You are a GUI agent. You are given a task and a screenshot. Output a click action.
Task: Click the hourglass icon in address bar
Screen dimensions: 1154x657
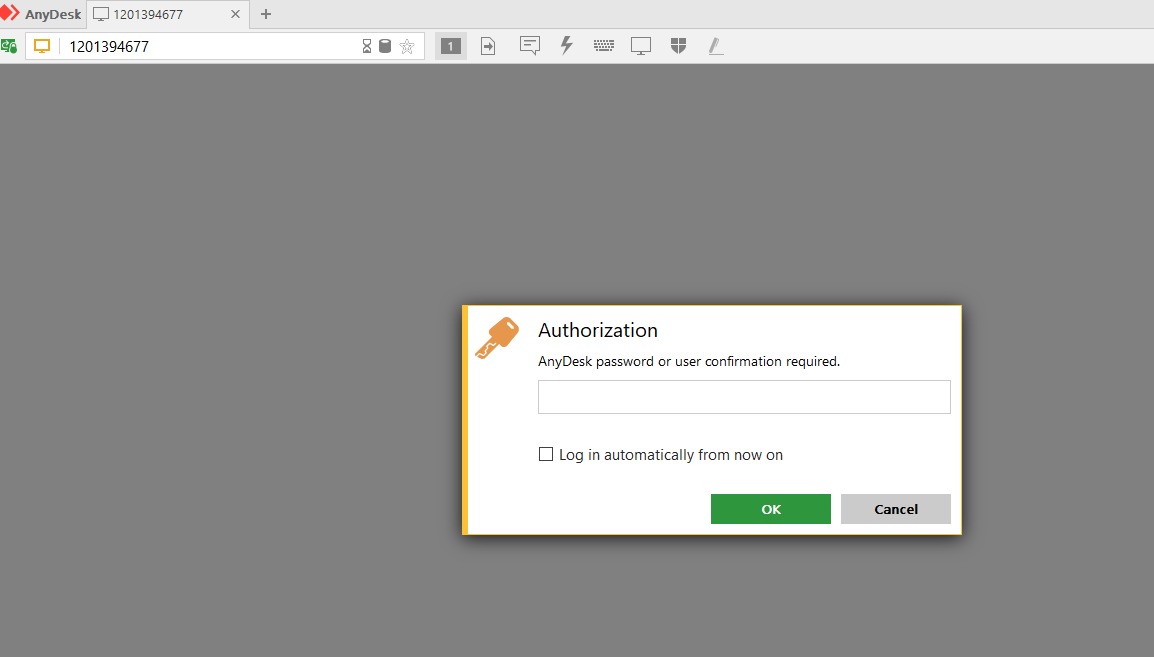[367, 46]
